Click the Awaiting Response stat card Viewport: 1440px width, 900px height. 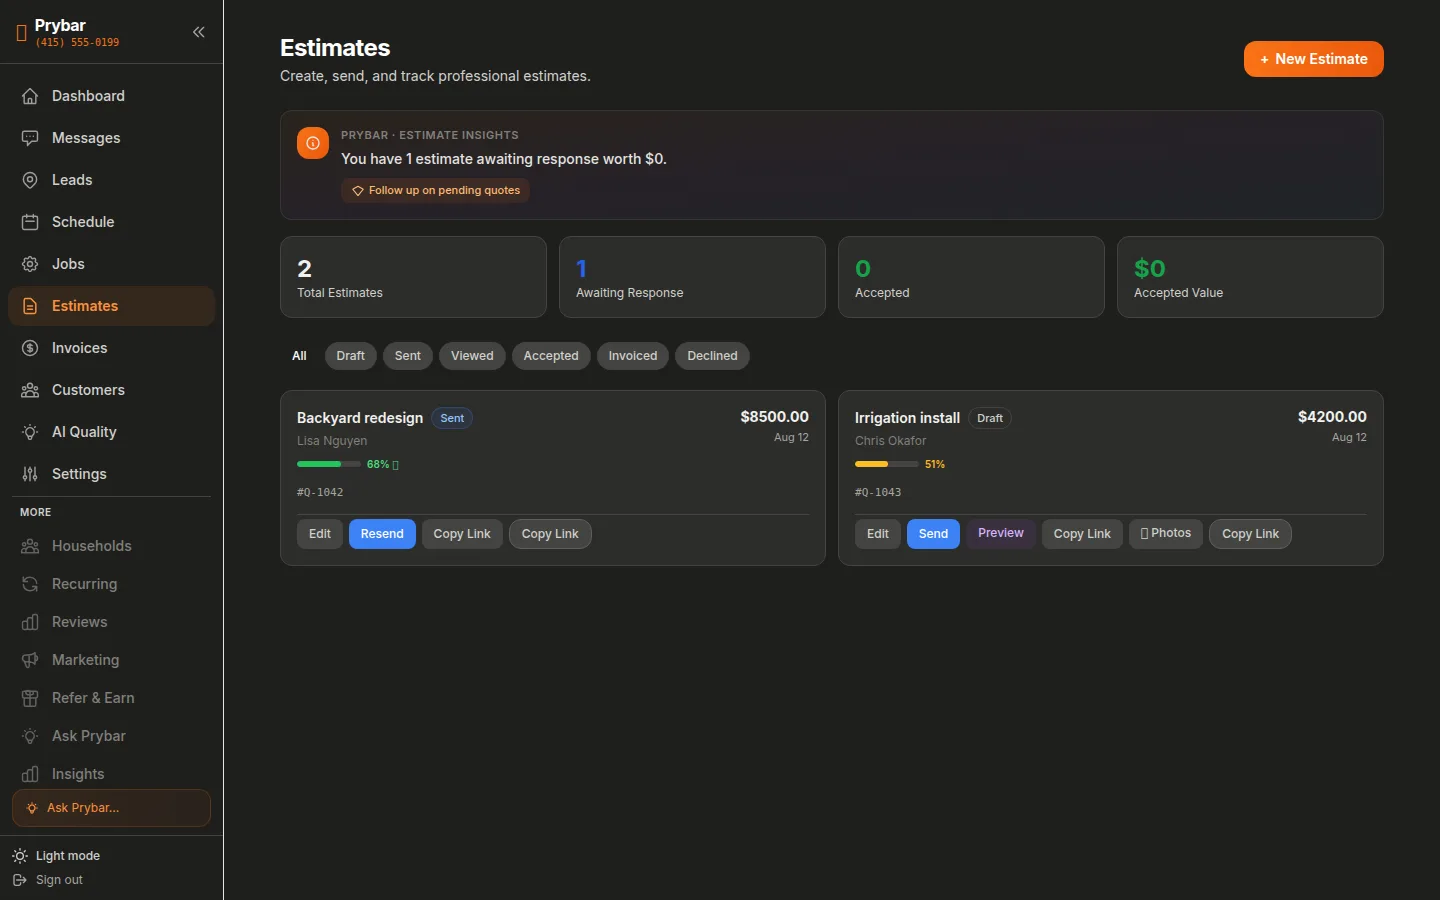pos(692,277)
